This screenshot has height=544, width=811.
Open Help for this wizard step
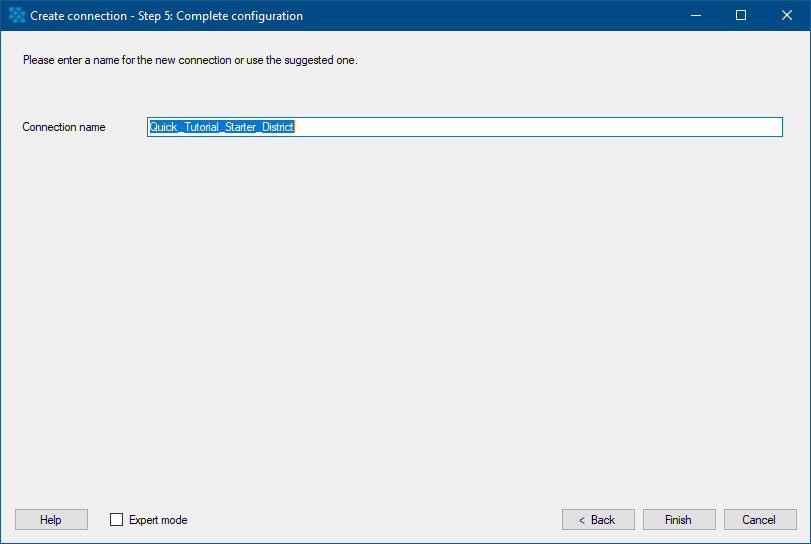pos(51,519)
